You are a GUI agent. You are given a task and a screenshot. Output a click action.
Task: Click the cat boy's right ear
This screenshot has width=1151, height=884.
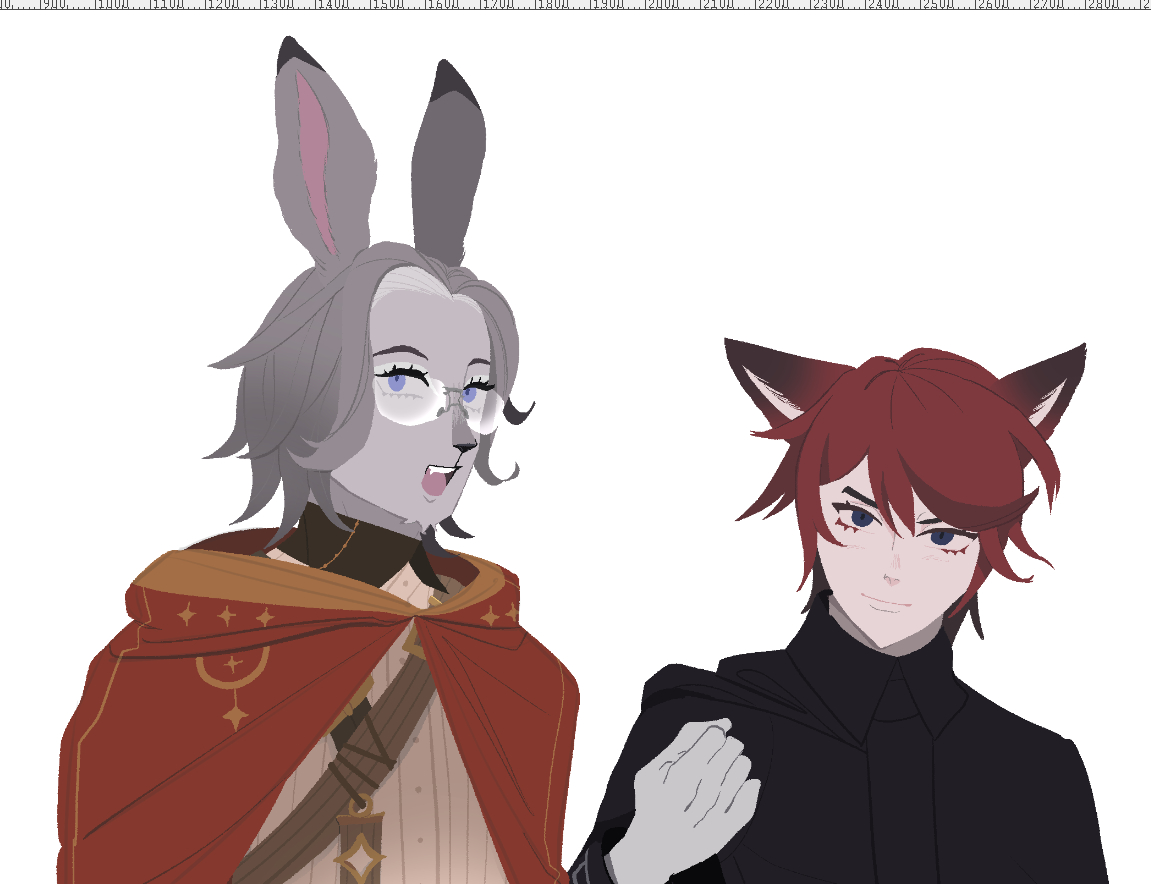click(x=1050, y=385)
